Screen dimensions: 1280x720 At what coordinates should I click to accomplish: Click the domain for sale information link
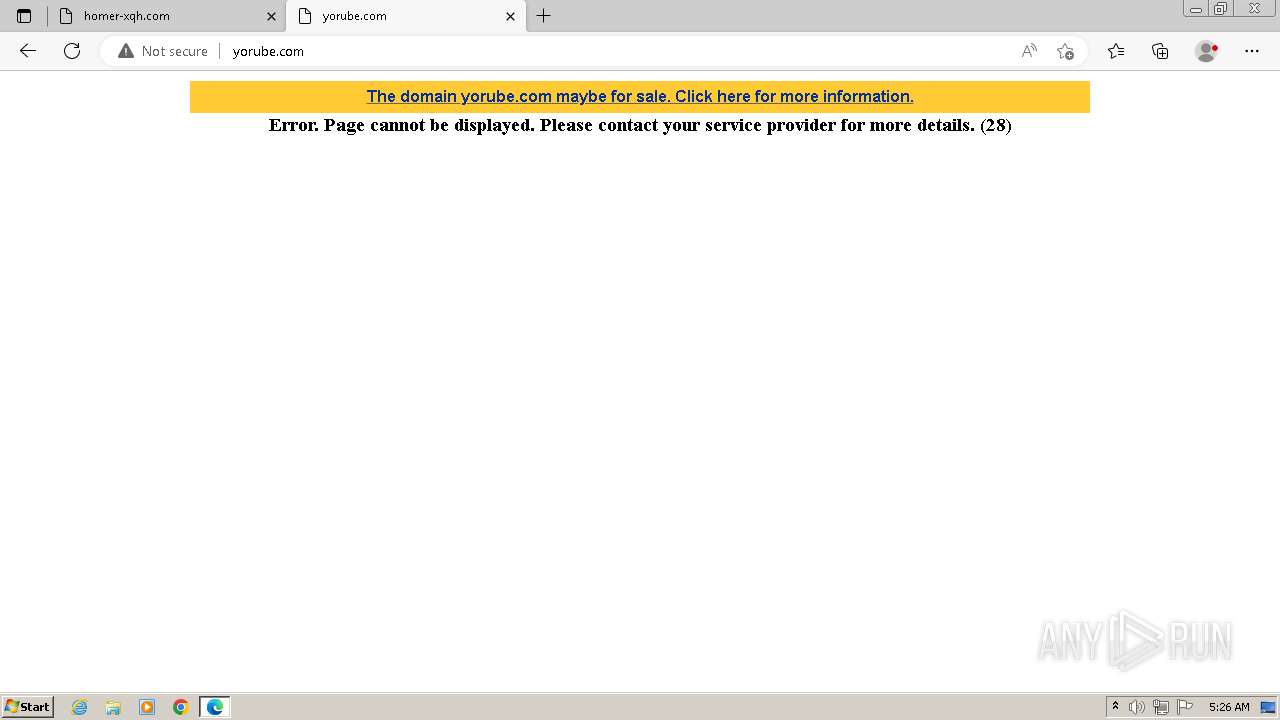(x=640, y=96)
